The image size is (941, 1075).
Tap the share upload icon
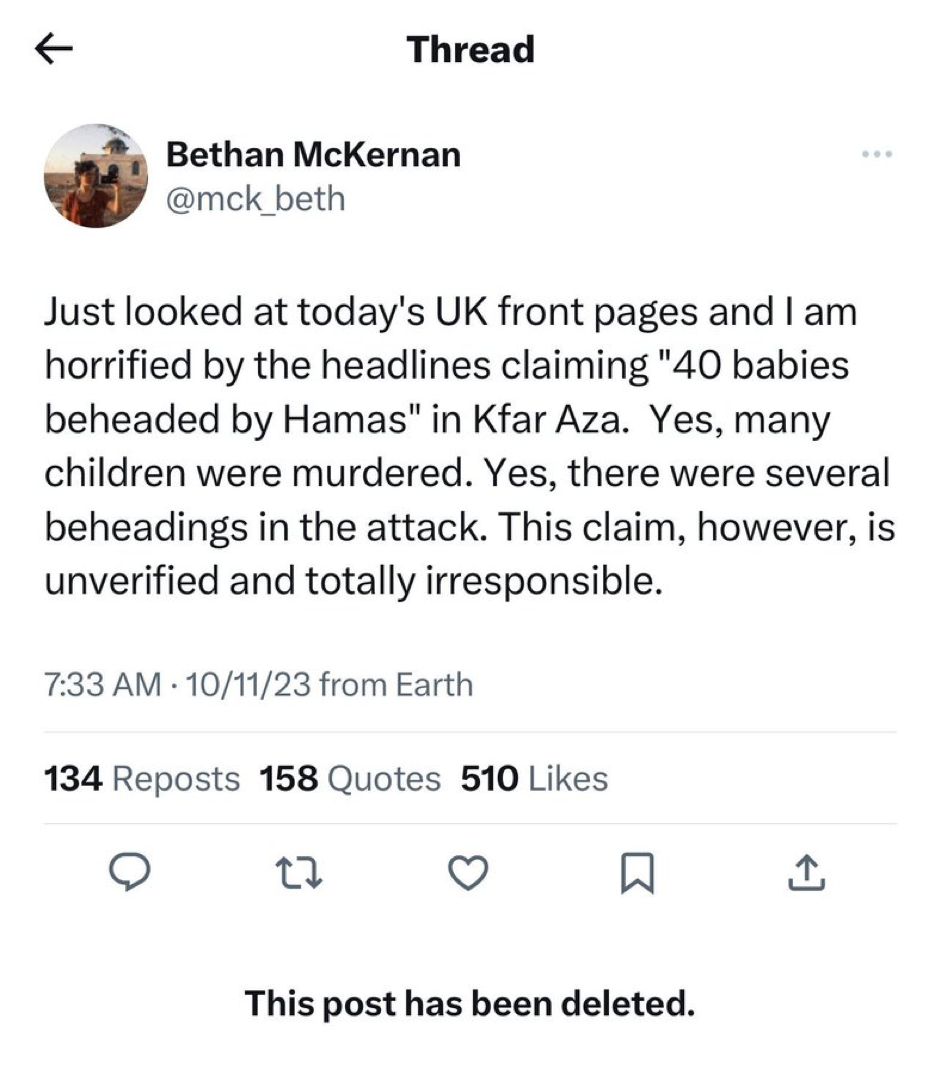click(807, 872)
